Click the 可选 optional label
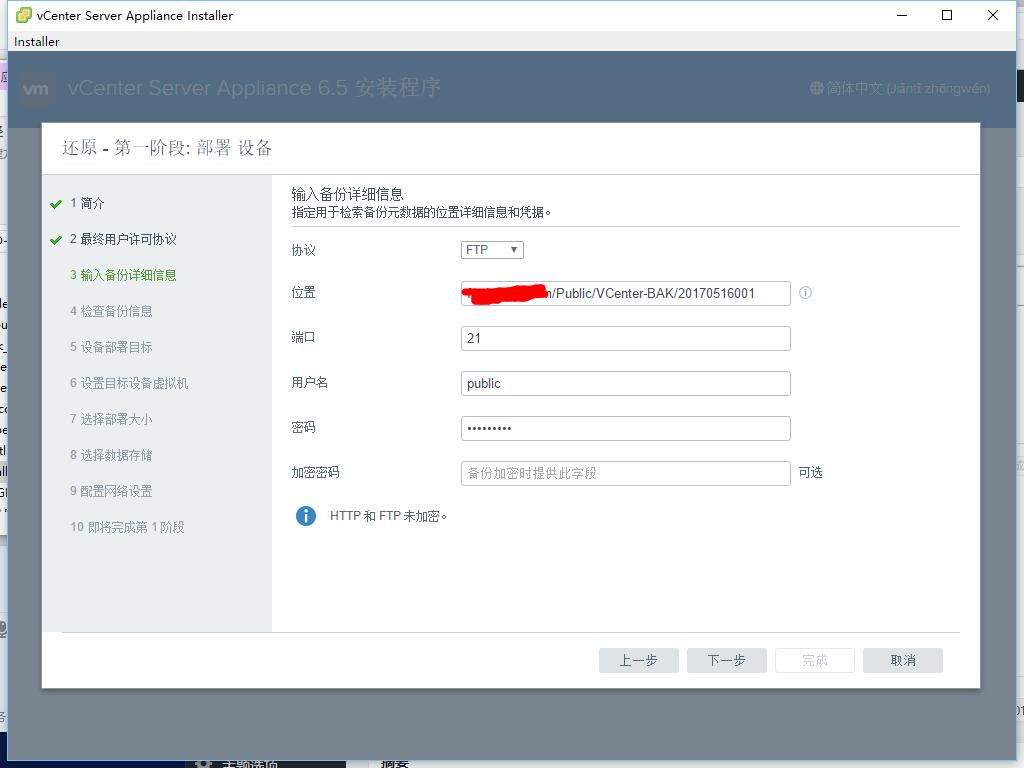This screenshot has width=1024, height=768. pos(810,472)
